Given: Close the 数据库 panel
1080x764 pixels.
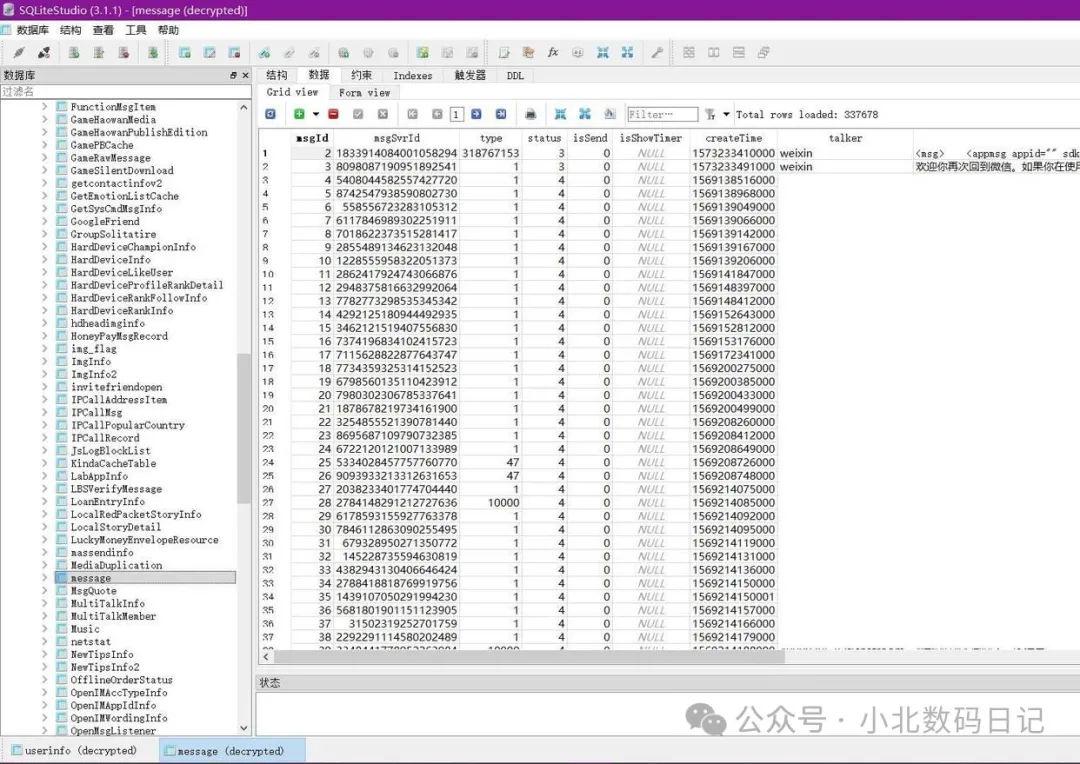Looking at the screenshot, I should [245, 75].
